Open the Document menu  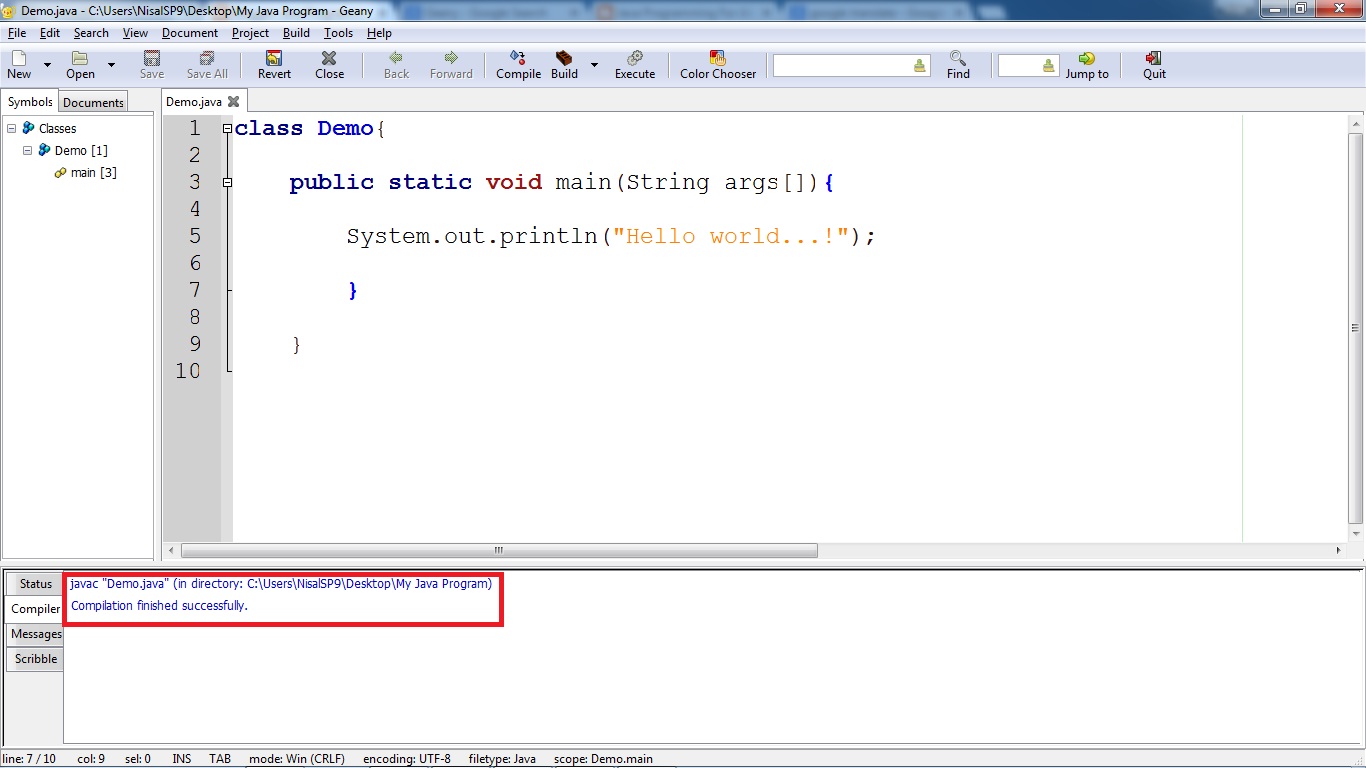tap(190, 33)
